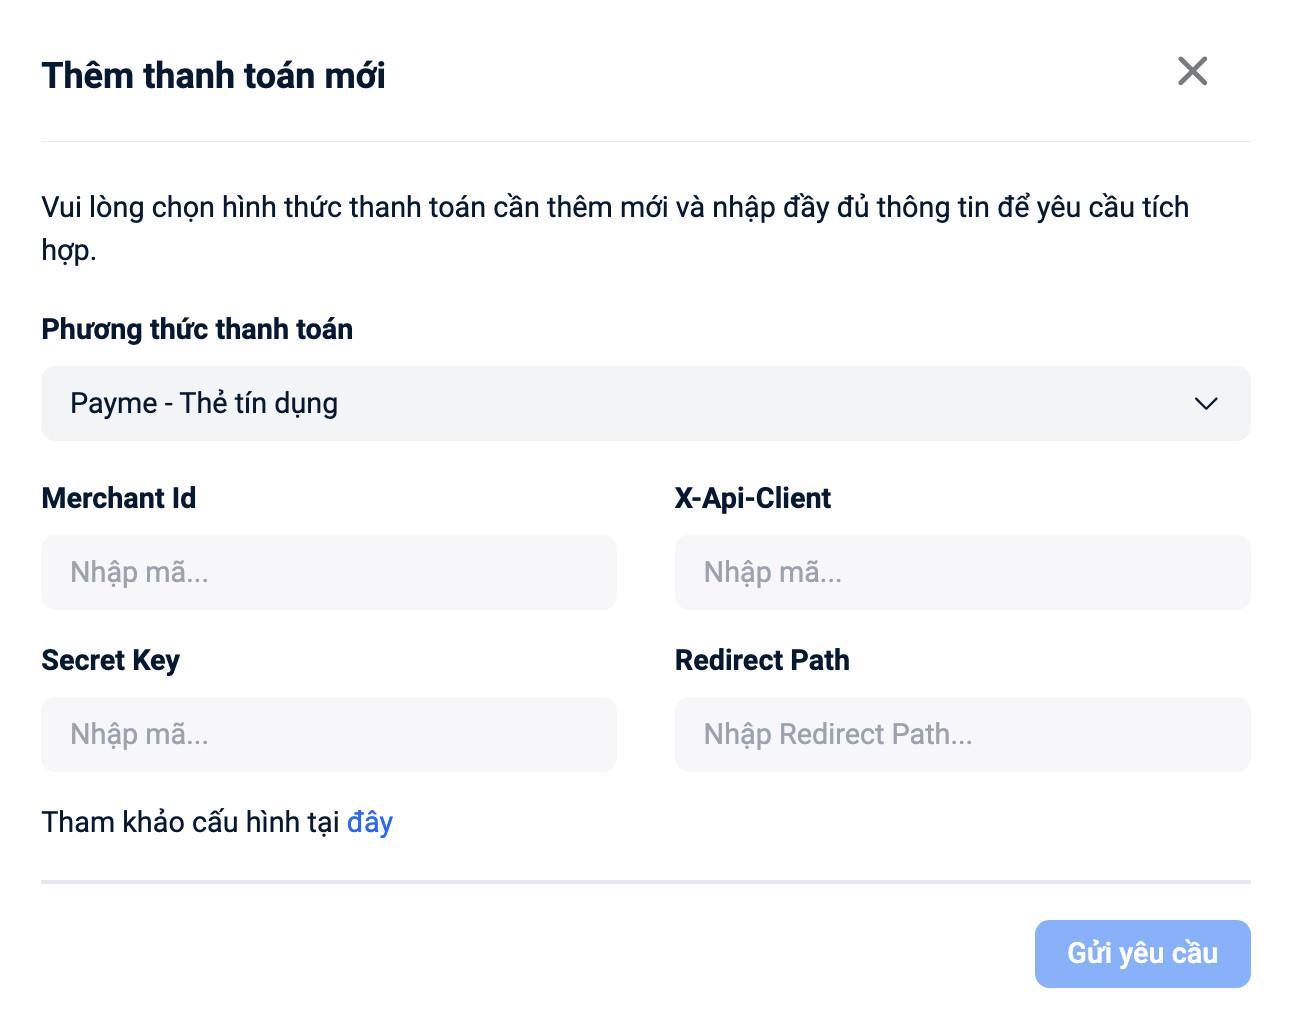The image size is (1292, 1028).
Task: Focus the Merchant Id input field
Action: pyautogui.click(x=329, y=573)
